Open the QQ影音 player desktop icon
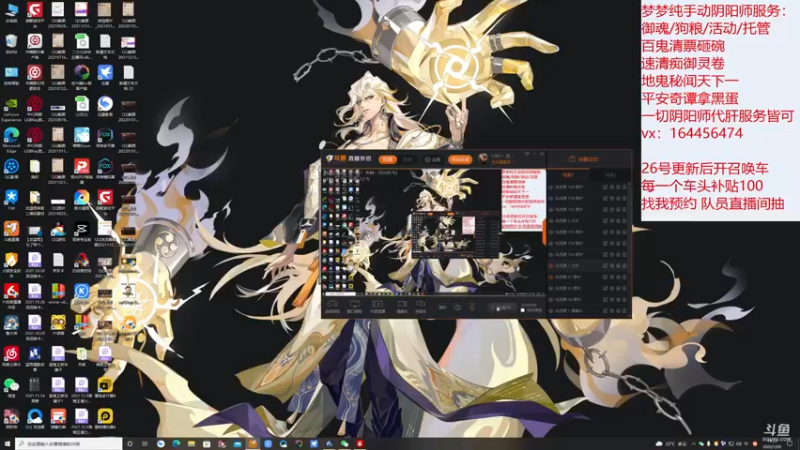The width and height of the screenshot is (800, 450). 11,169
